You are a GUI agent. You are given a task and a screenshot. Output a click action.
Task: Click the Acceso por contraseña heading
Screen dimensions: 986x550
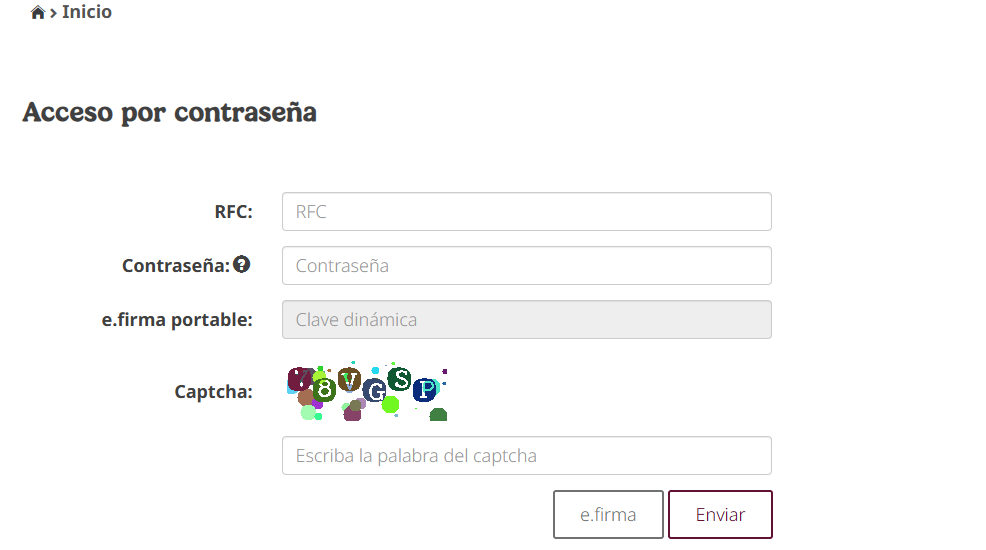pos(169,112)
